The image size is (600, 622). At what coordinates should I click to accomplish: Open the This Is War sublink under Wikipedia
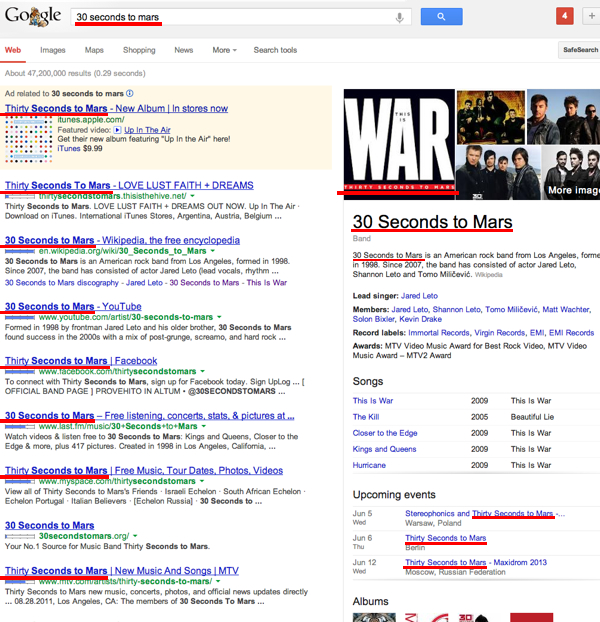pos(266,282)
